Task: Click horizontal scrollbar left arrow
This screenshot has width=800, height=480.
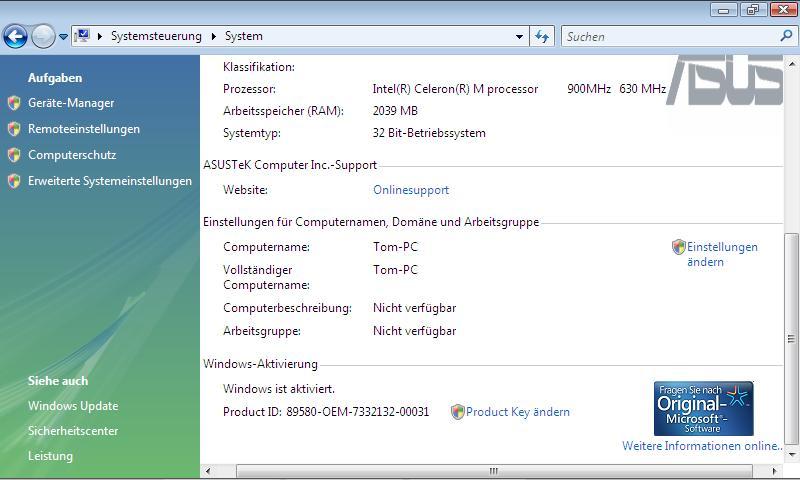Action: 208,471
